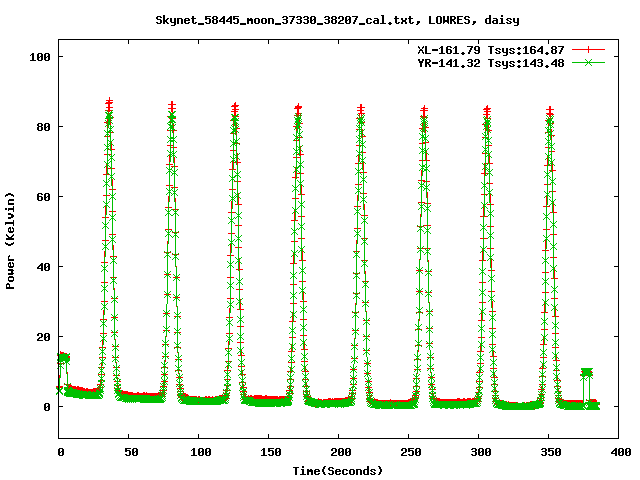
Task: Click the green YR legend line sample
Action: click(588, 62)
